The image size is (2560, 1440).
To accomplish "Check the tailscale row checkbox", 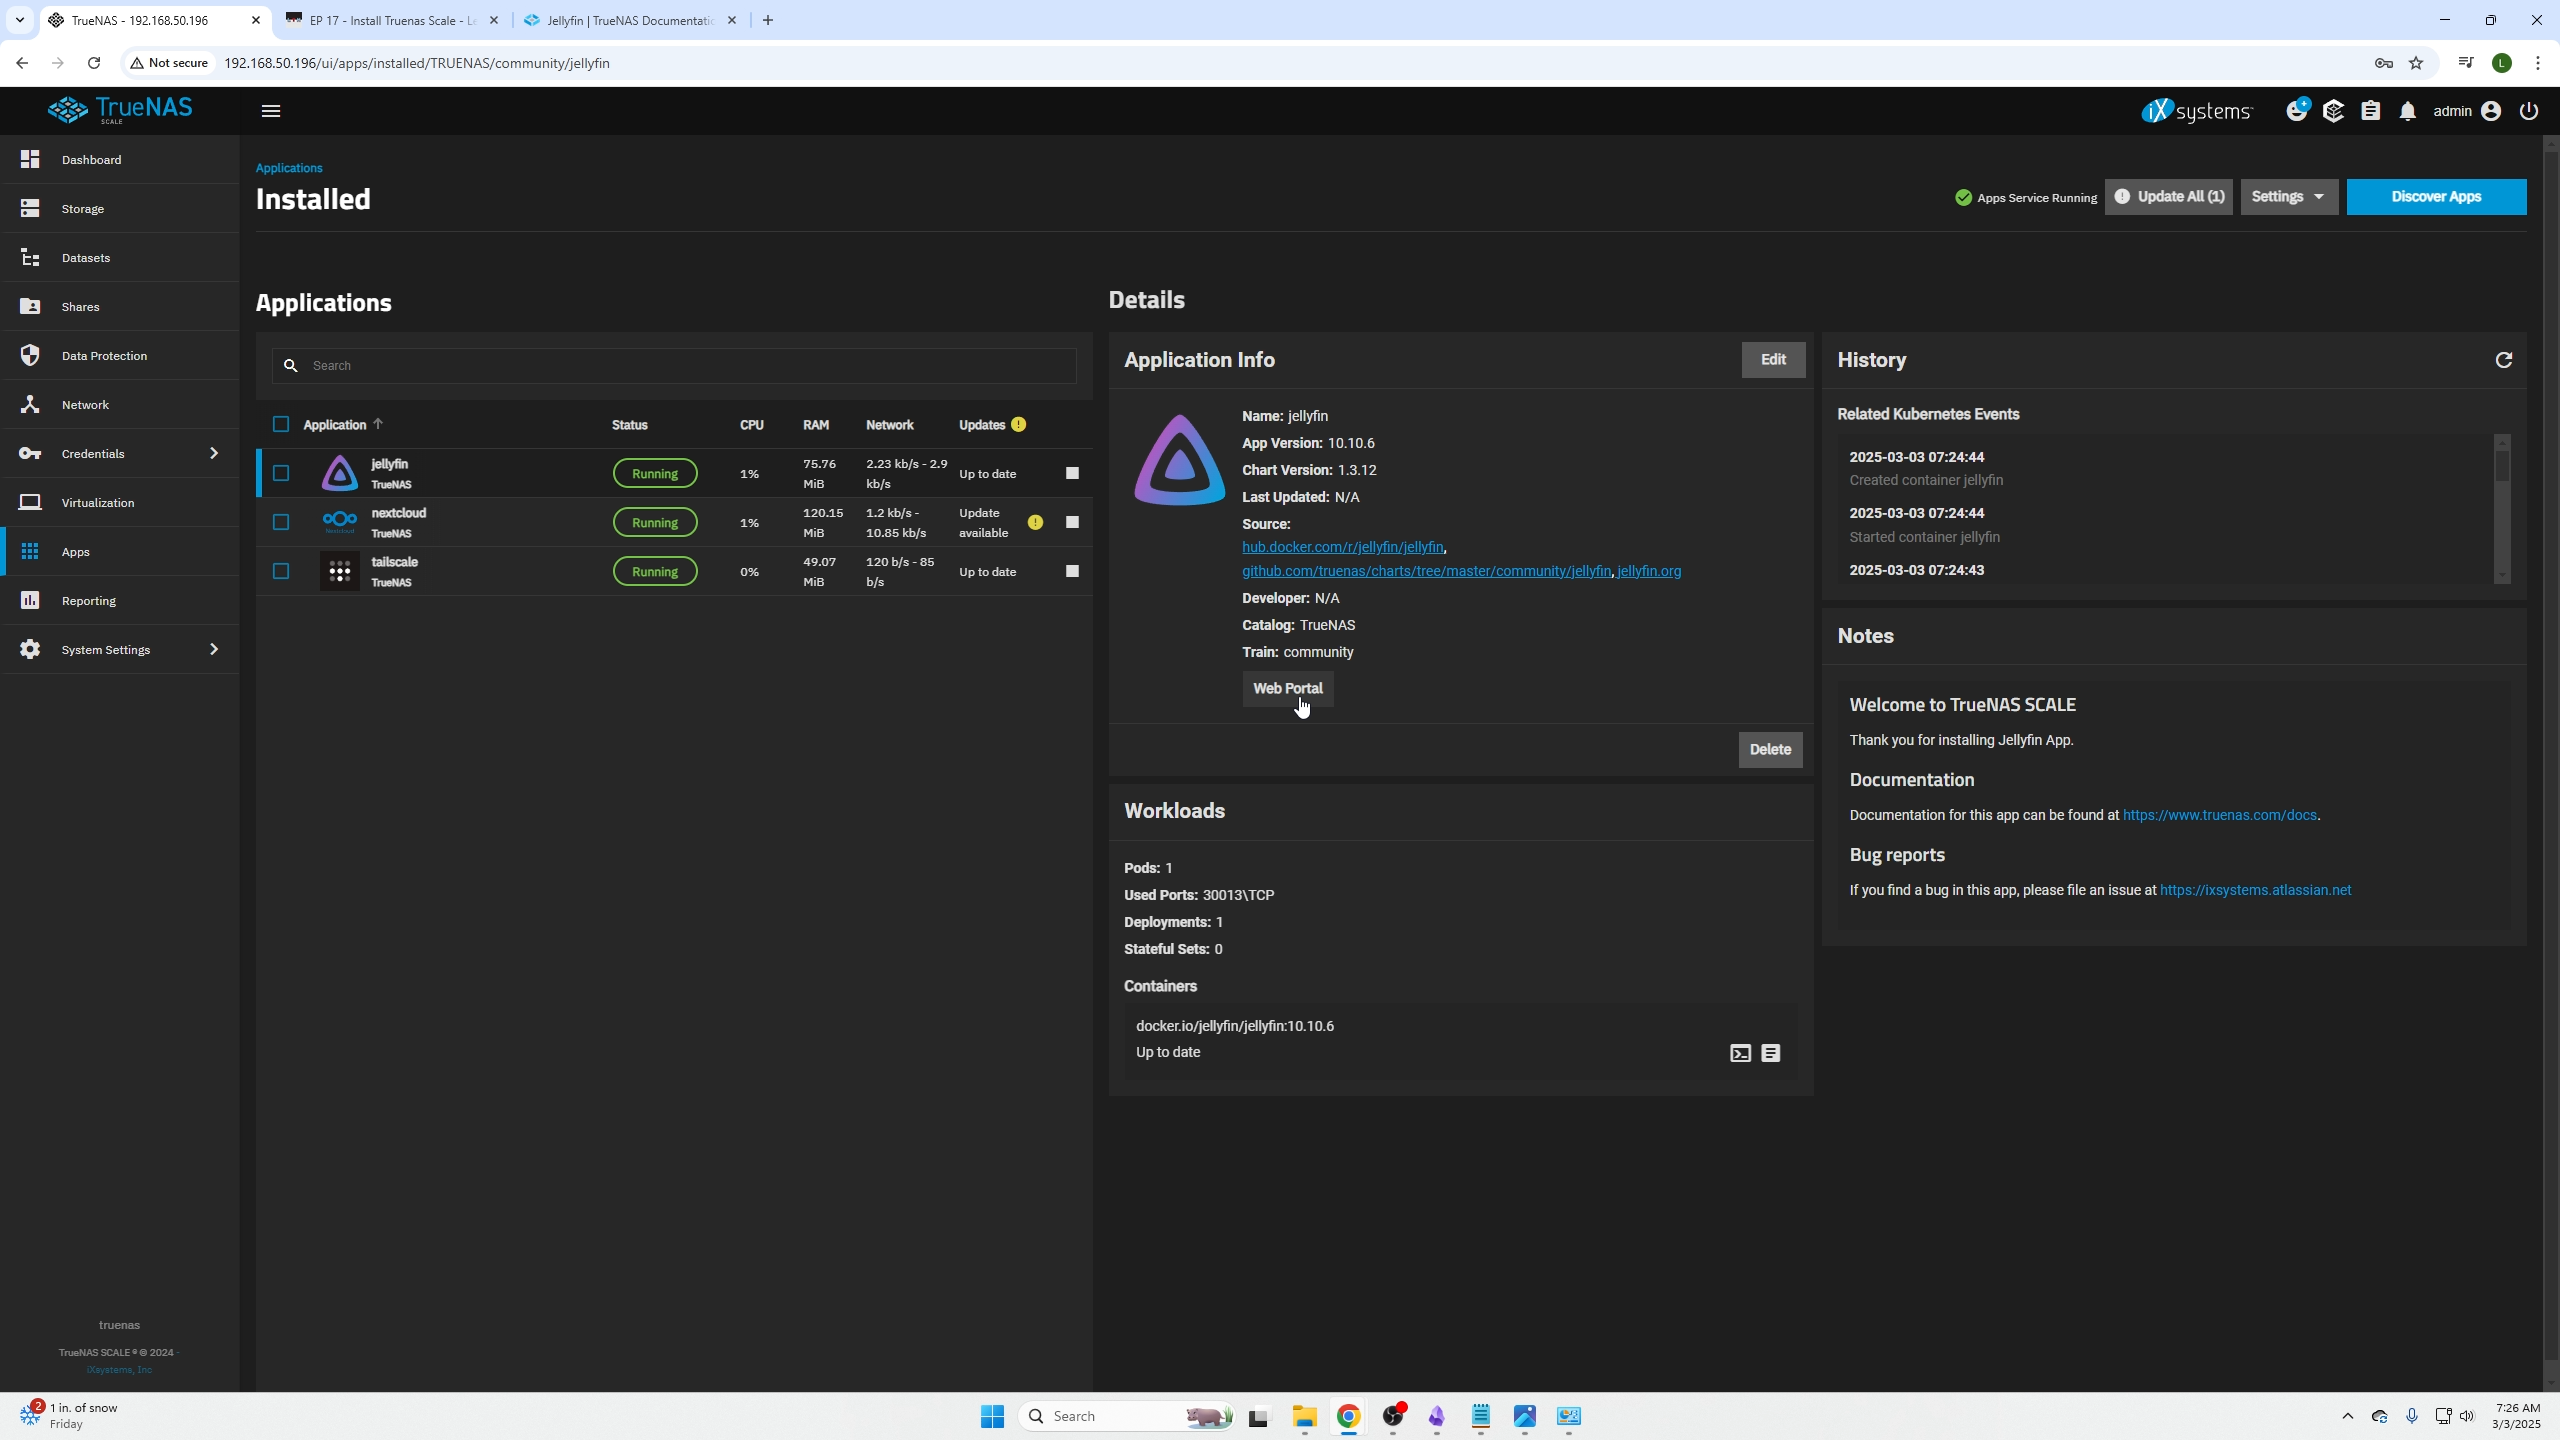I will (281, 572).
